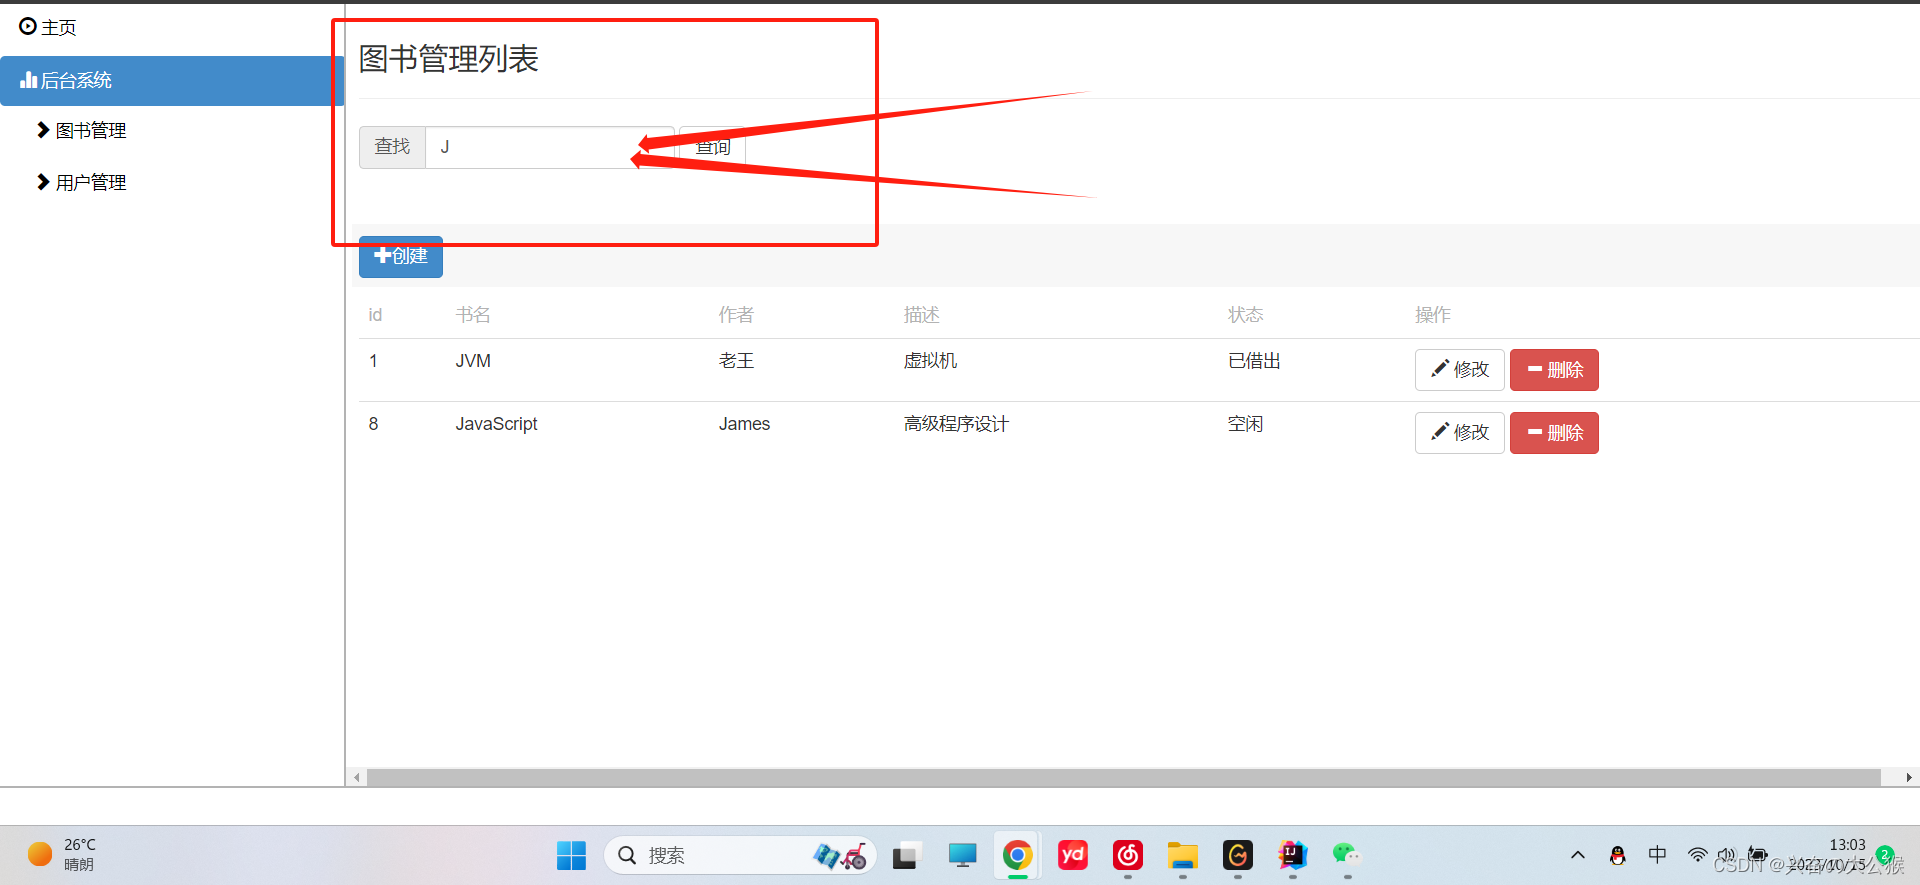Expand the 用户管理 menu item

81,182
